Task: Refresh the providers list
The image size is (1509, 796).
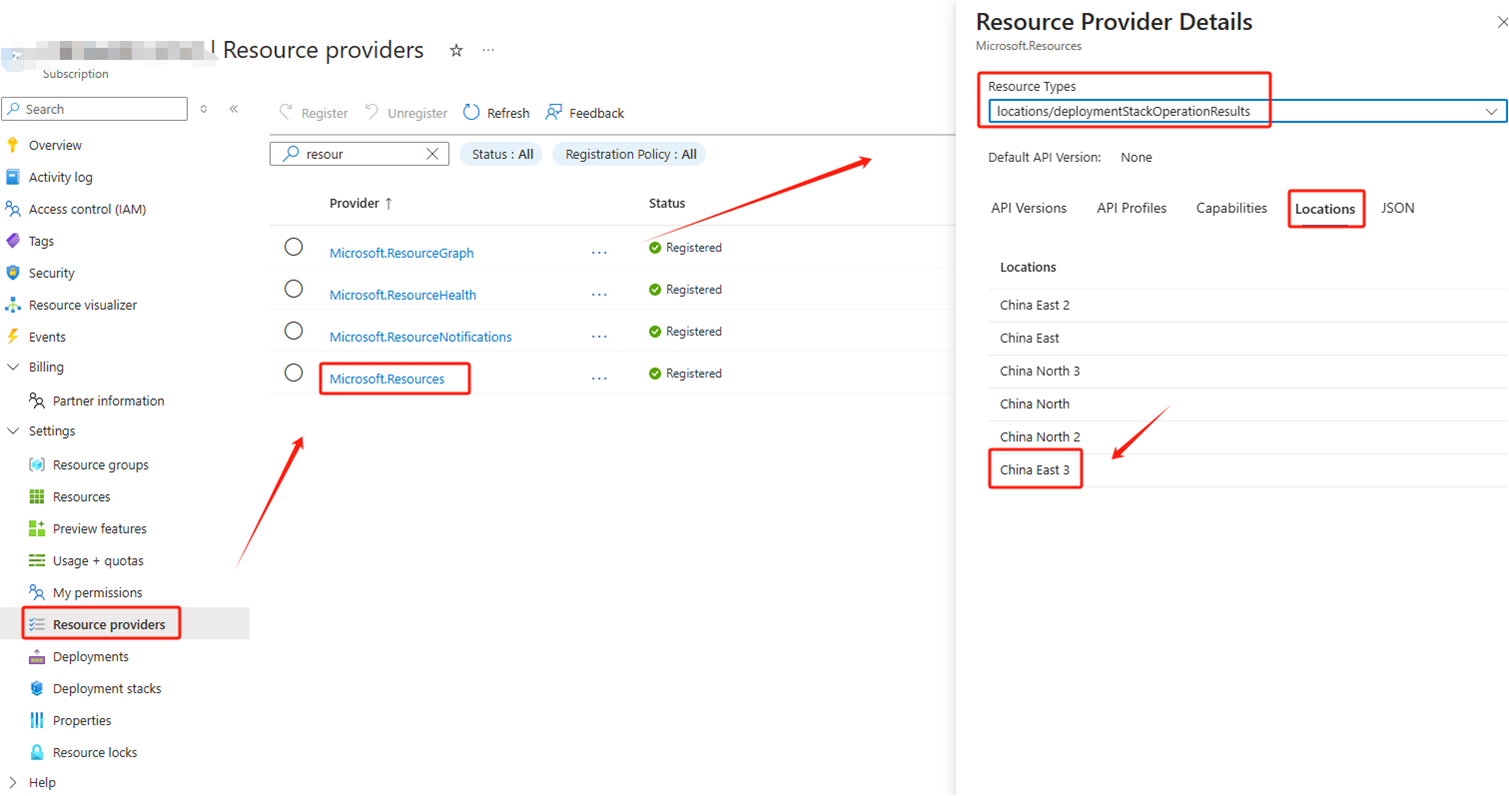Action: click(x=496, y=113)
